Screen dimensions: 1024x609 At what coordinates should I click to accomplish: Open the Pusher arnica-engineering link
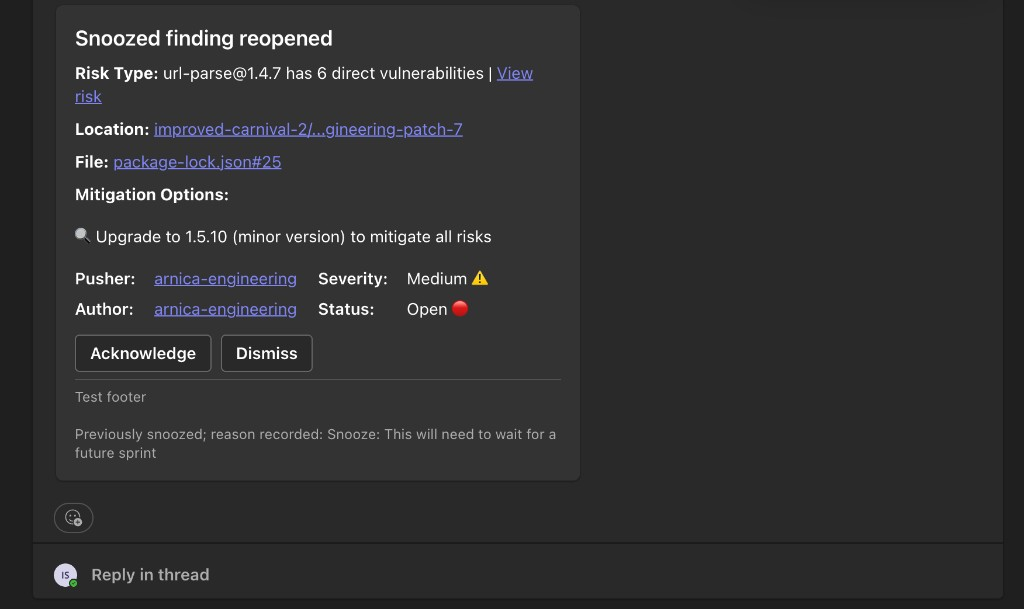point(225,279)
